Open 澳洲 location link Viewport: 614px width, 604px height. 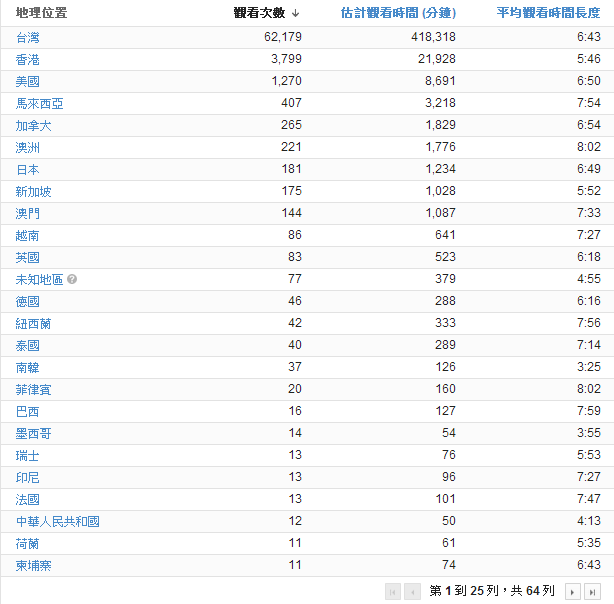point(27,147)
